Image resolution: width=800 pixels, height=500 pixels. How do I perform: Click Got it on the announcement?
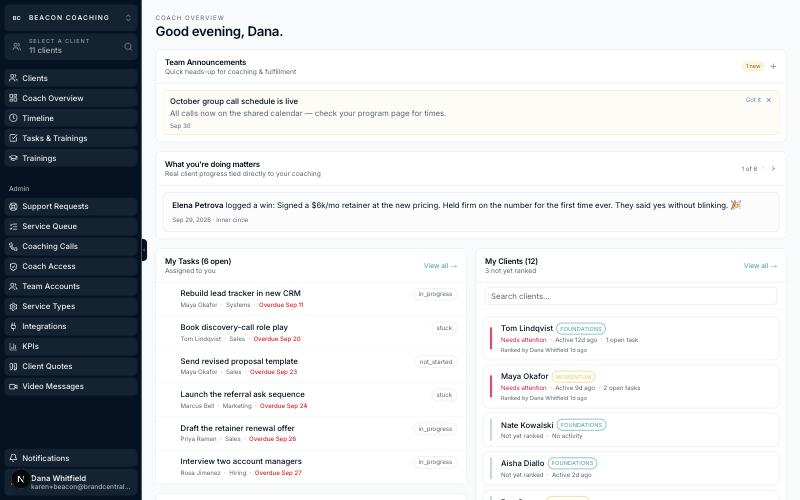[x=753, y=100]
